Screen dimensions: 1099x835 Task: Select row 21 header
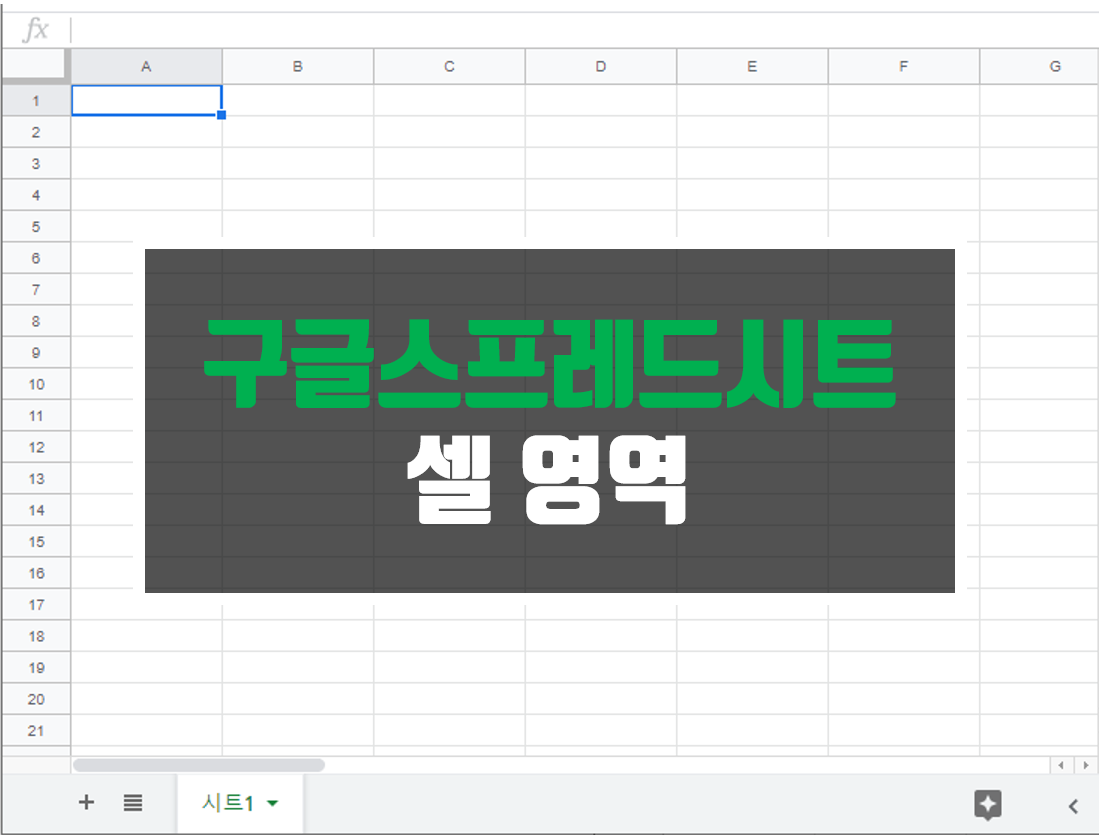tap(36, 731)
